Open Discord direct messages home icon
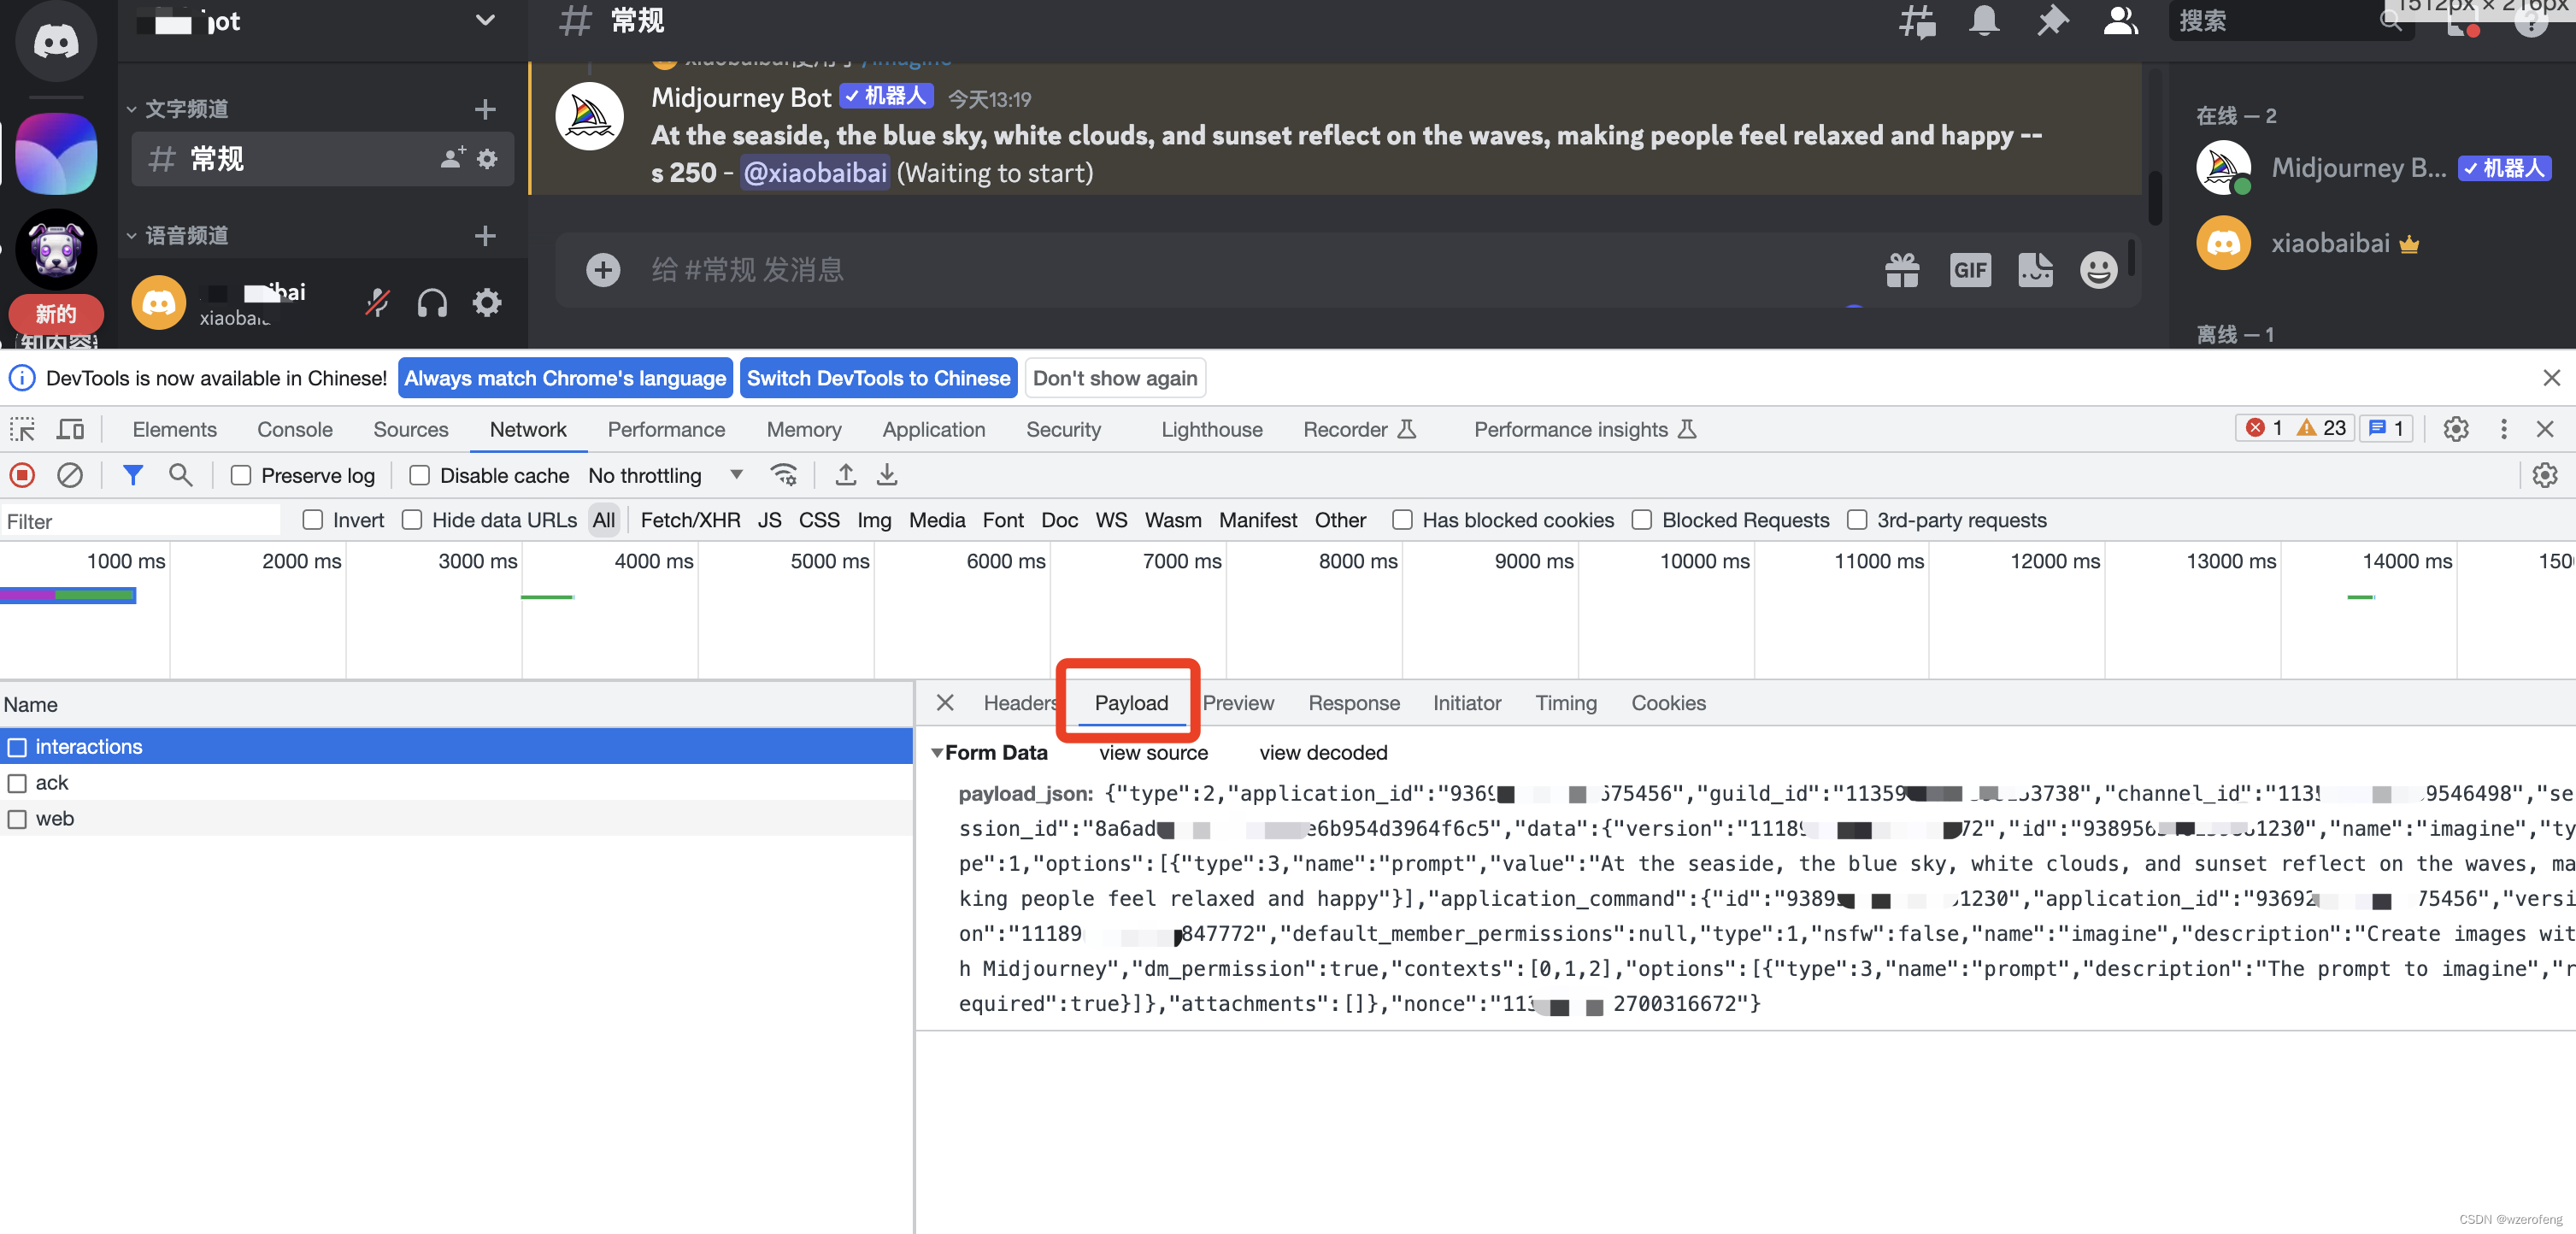 (56, 41)
